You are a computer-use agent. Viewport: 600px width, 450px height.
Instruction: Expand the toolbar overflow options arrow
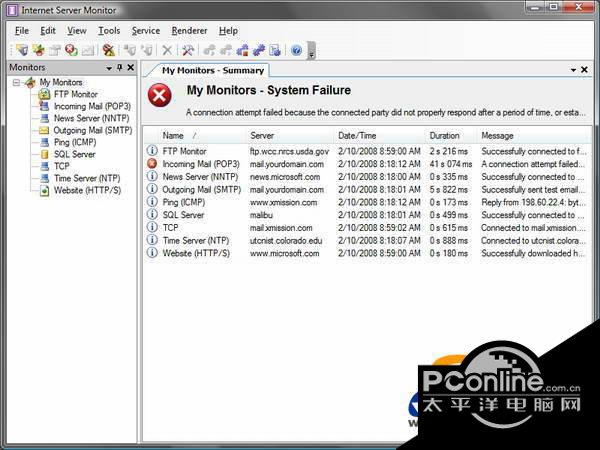311,51
